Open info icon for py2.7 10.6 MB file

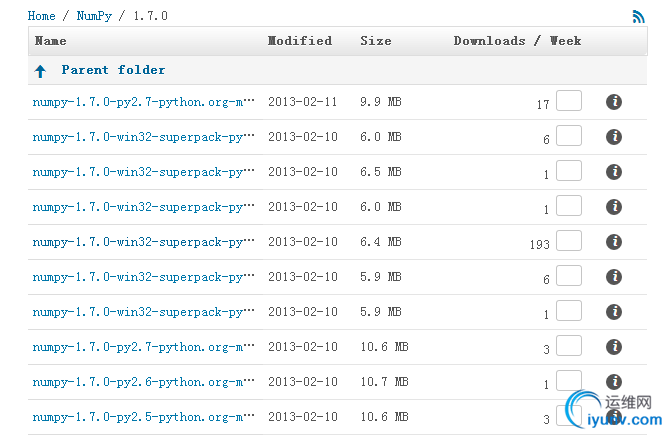tap(614, 346)
